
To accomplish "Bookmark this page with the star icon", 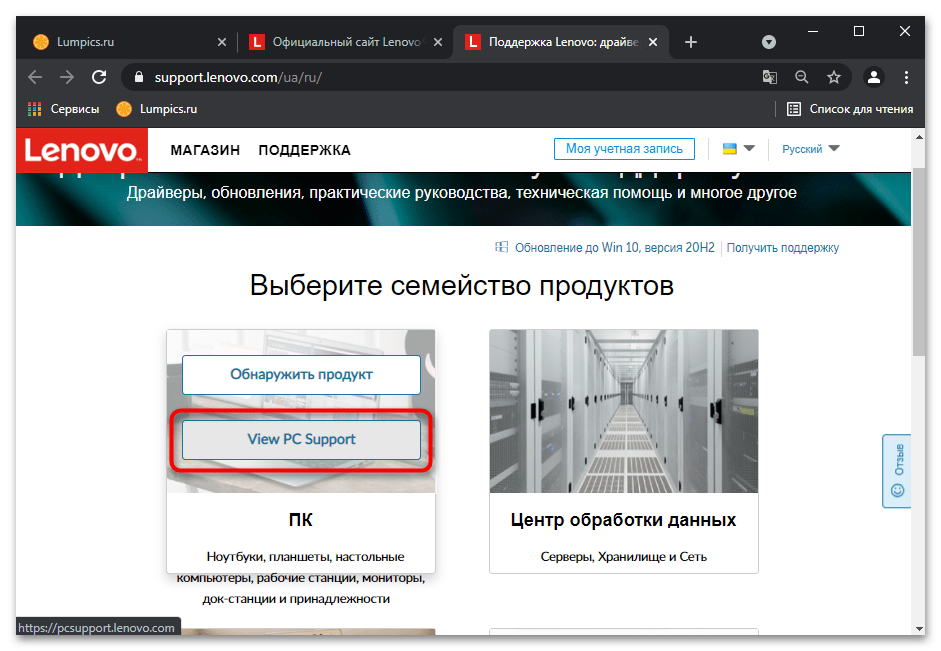I will pos(834,77).
